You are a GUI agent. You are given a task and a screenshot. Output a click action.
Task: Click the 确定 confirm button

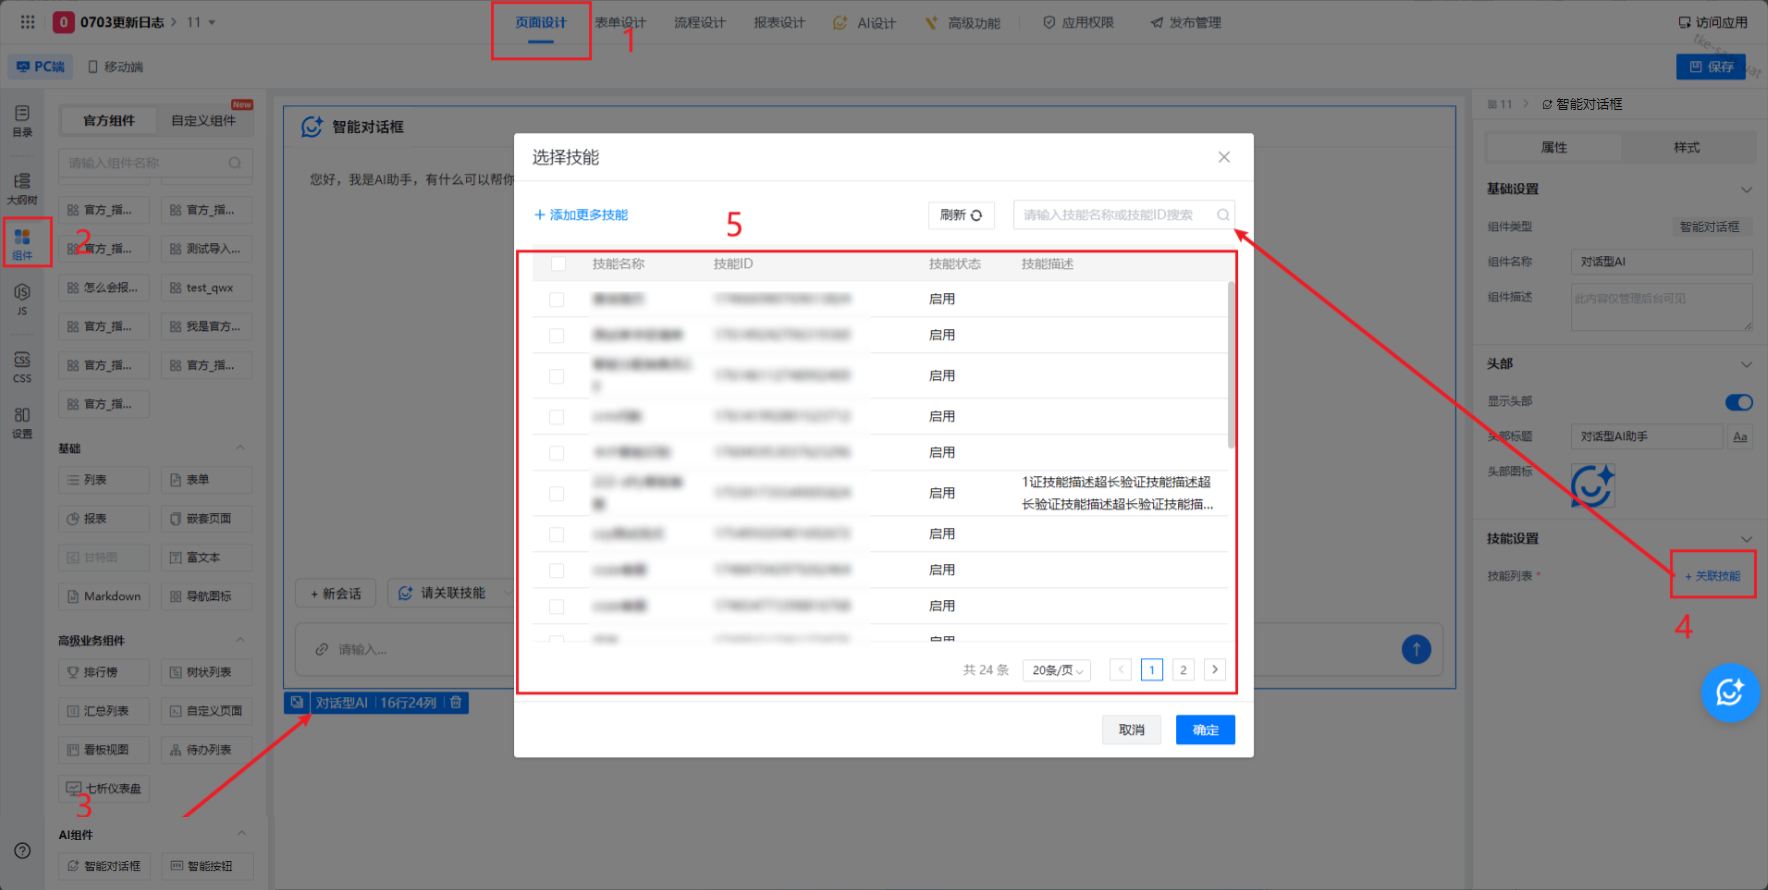click(x=1205, y=730)
